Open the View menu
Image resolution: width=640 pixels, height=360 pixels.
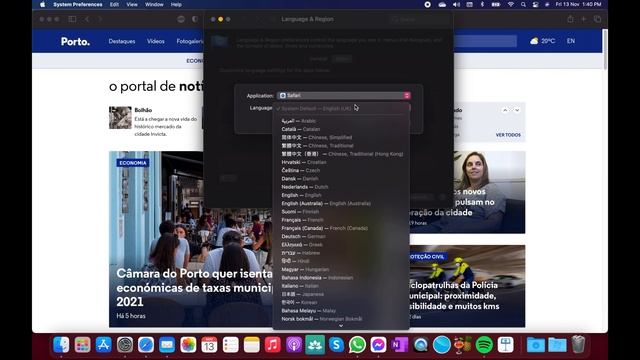point(132,4)
